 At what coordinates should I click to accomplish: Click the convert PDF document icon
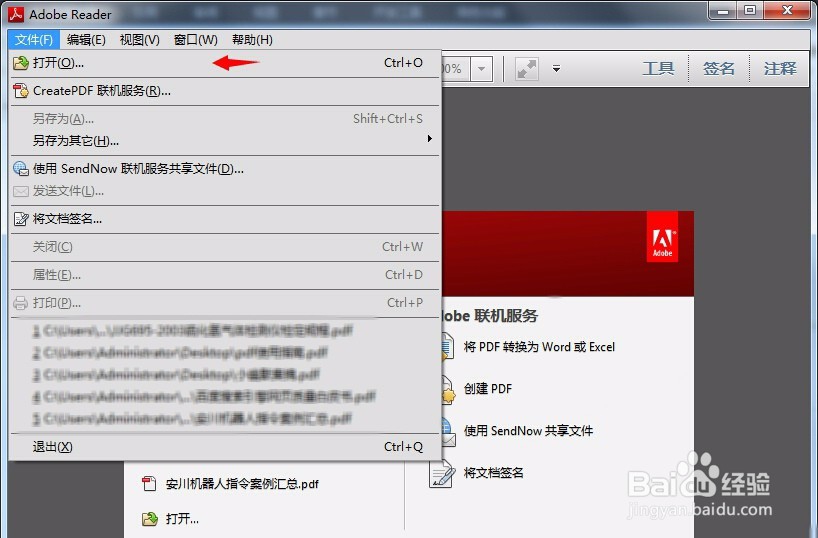(x=447, y=347)
